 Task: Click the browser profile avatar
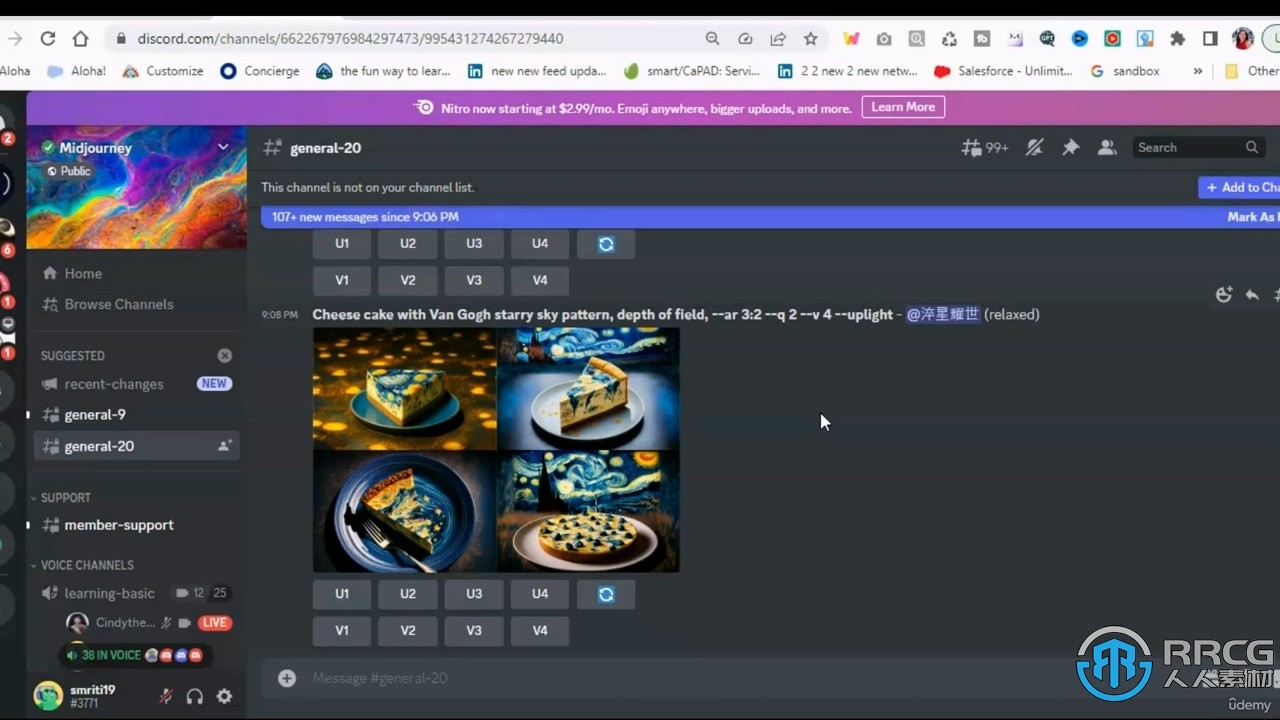1243,39
